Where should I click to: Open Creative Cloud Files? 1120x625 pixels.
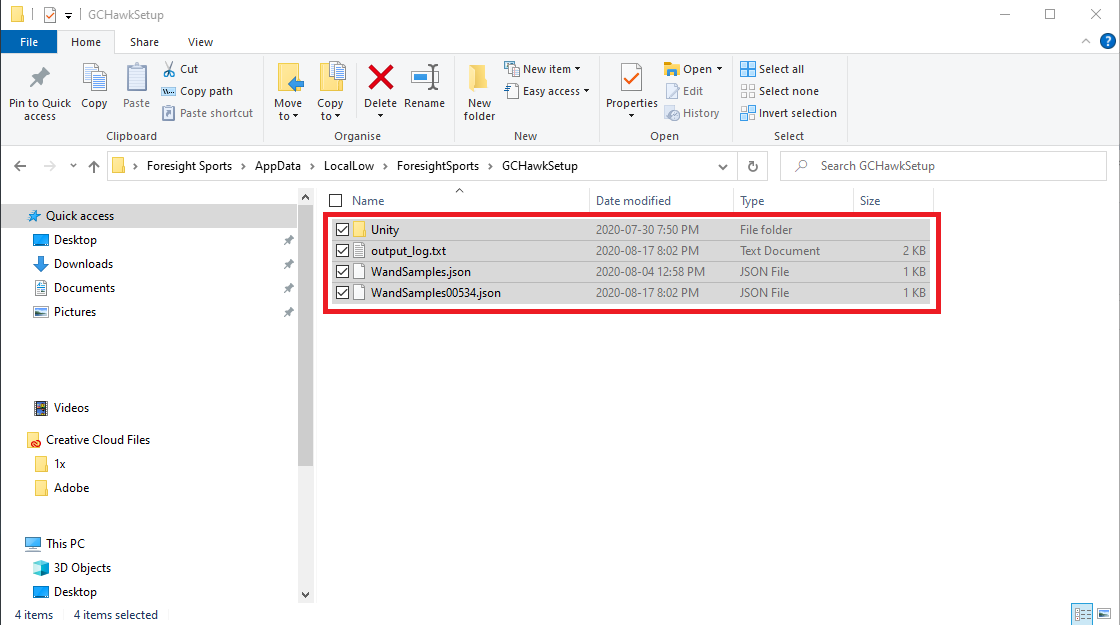98,440
